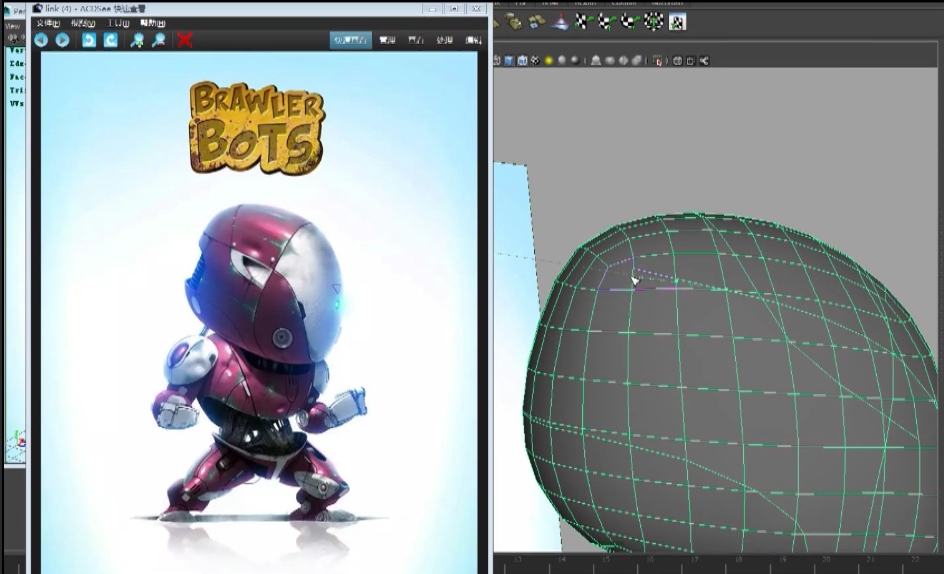Open the UV Texture Editor shelf icon
Viewport: 944px width, 574px height.
point(677,22)
